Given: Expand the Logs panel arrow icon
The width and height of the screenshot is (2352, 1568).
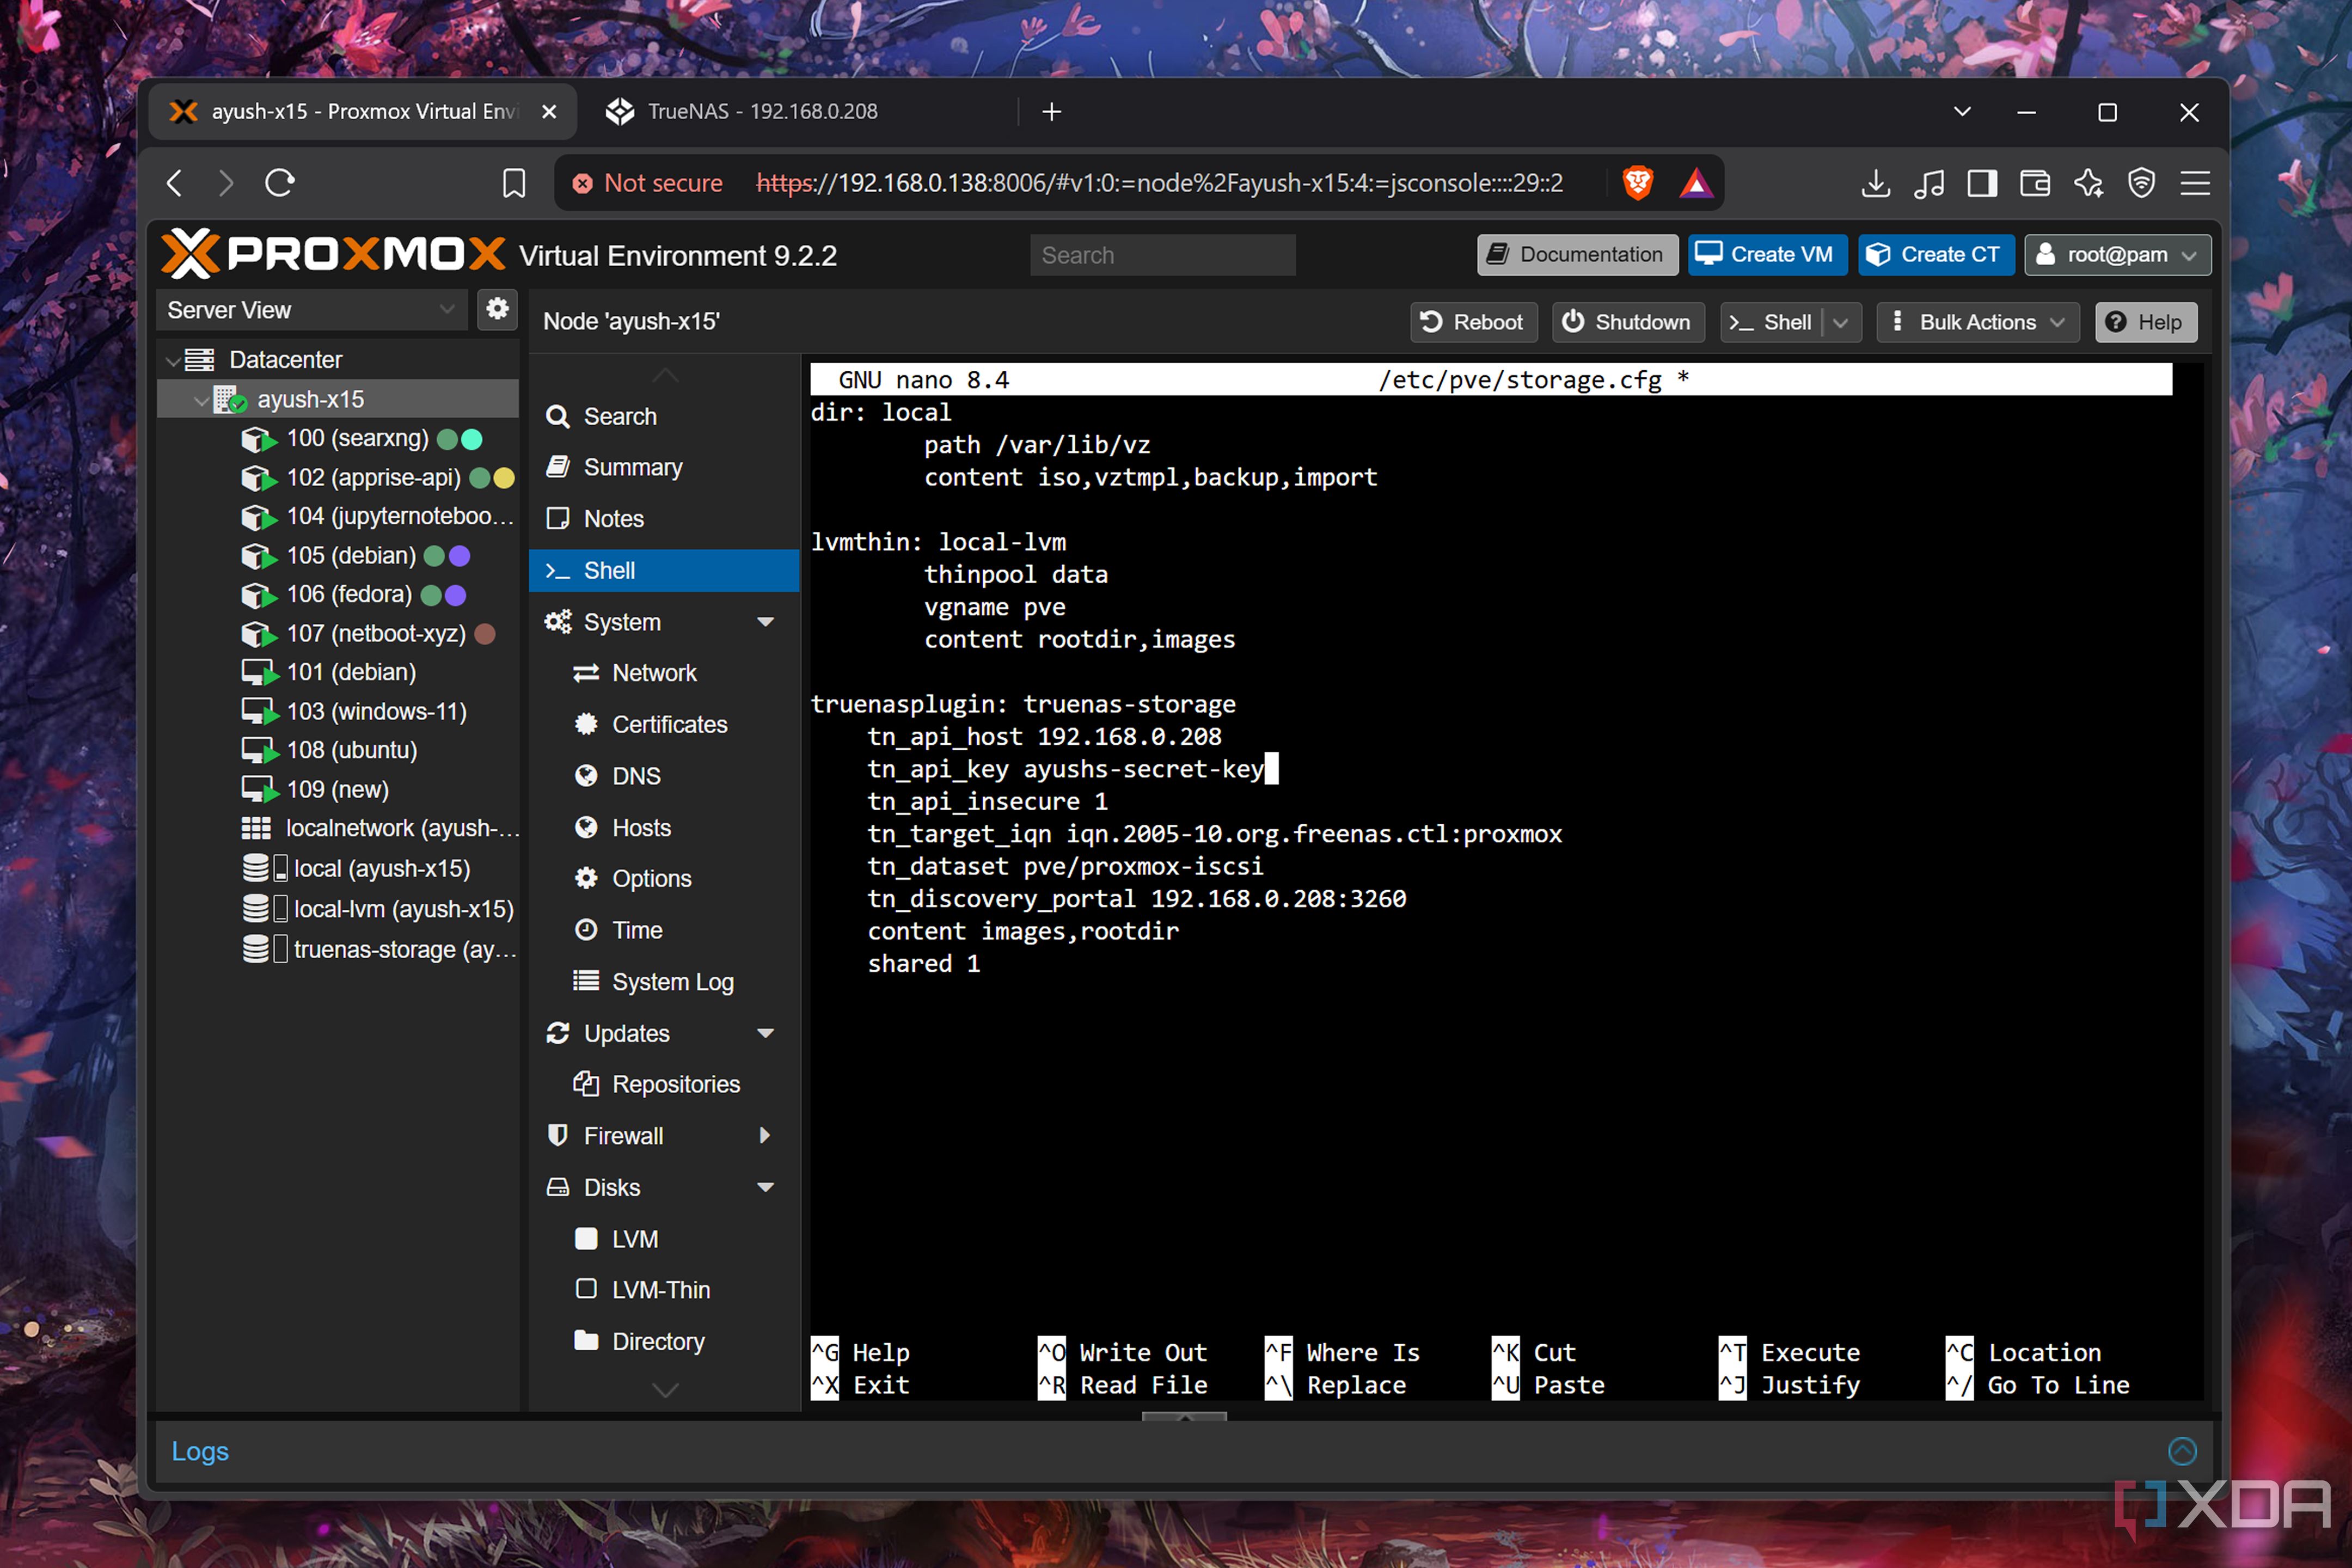Looking at the screenshot, I should coord(2182,1450).
